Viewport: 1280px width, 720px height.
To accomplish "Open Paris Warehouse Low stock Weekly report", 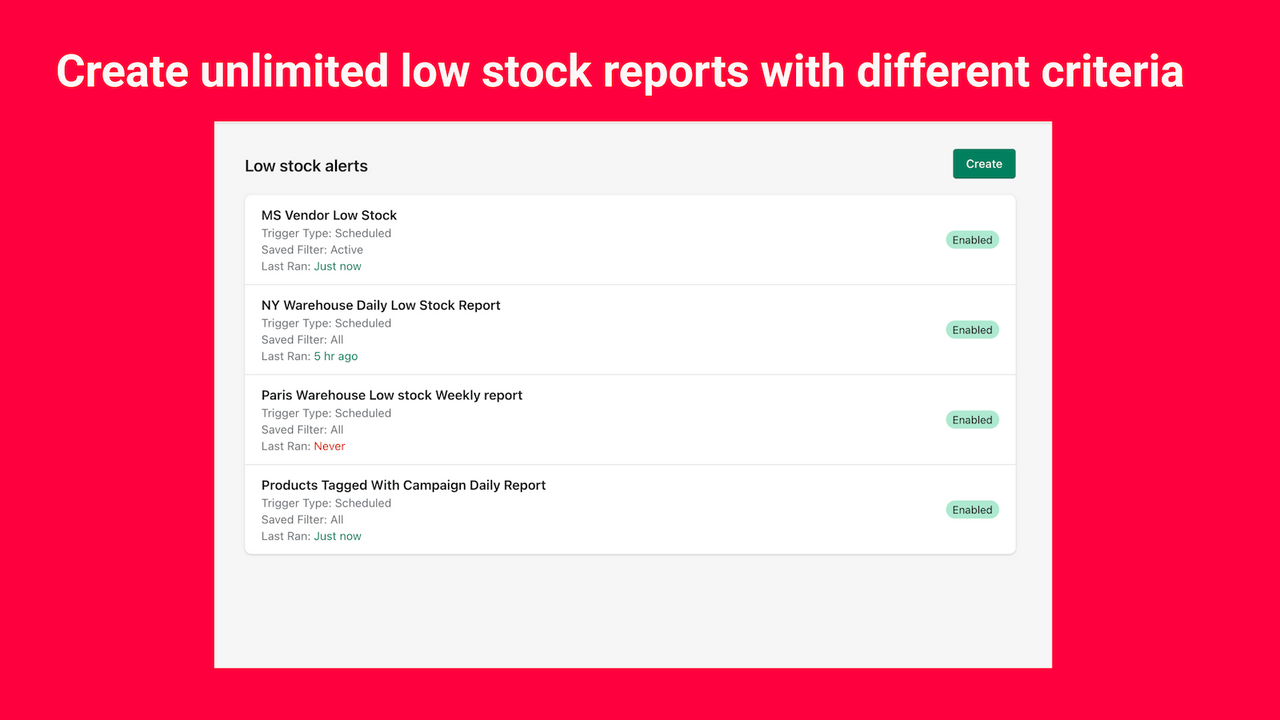I will pyautogui.click(x=391, y=395).
